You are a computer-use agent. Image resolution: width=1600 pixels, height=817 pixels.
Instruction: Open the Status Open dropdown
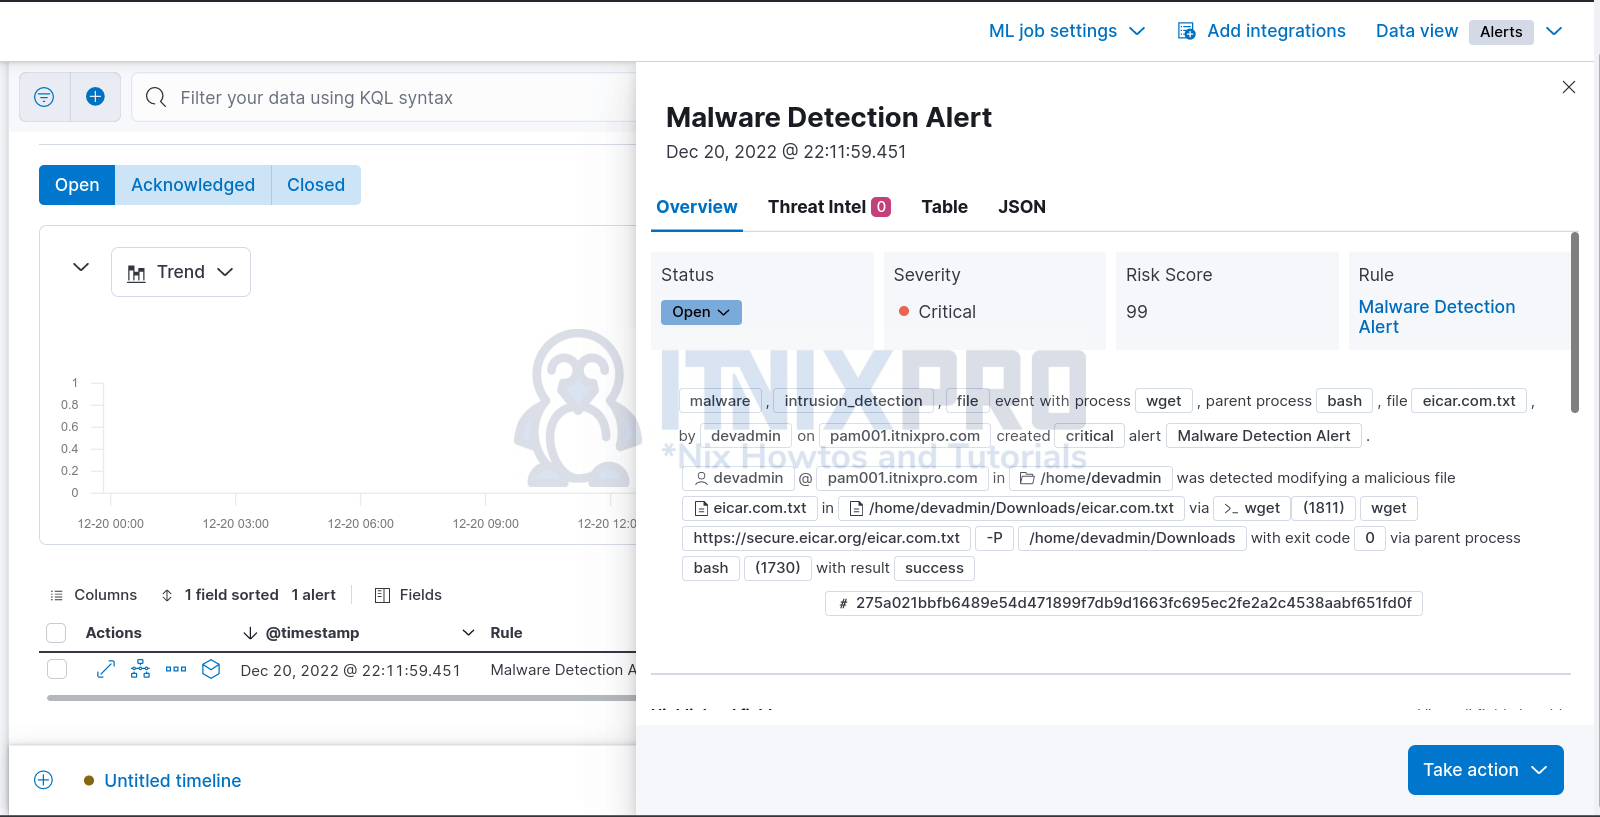[701, 312]
